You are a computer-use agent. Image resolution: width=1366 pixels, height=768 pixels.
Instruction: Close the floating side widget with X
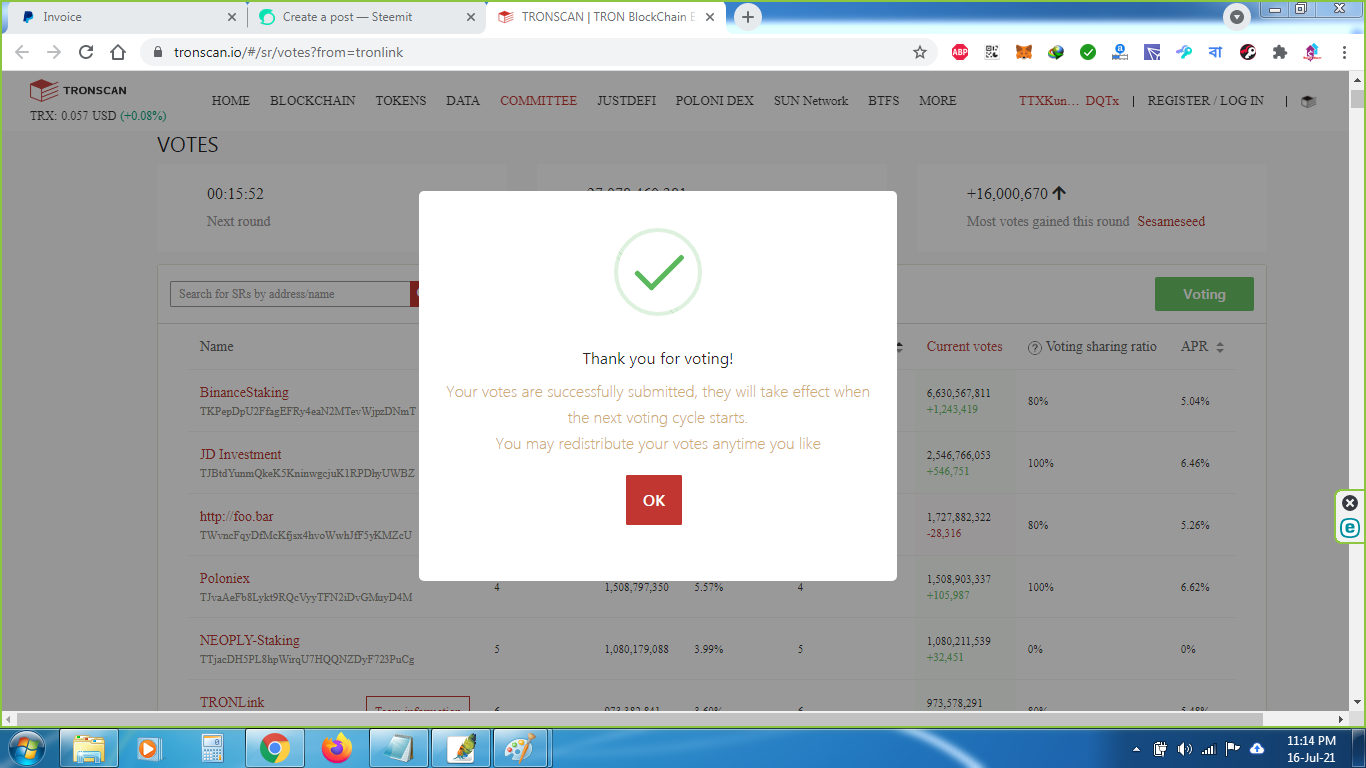tap(1350, 503)
